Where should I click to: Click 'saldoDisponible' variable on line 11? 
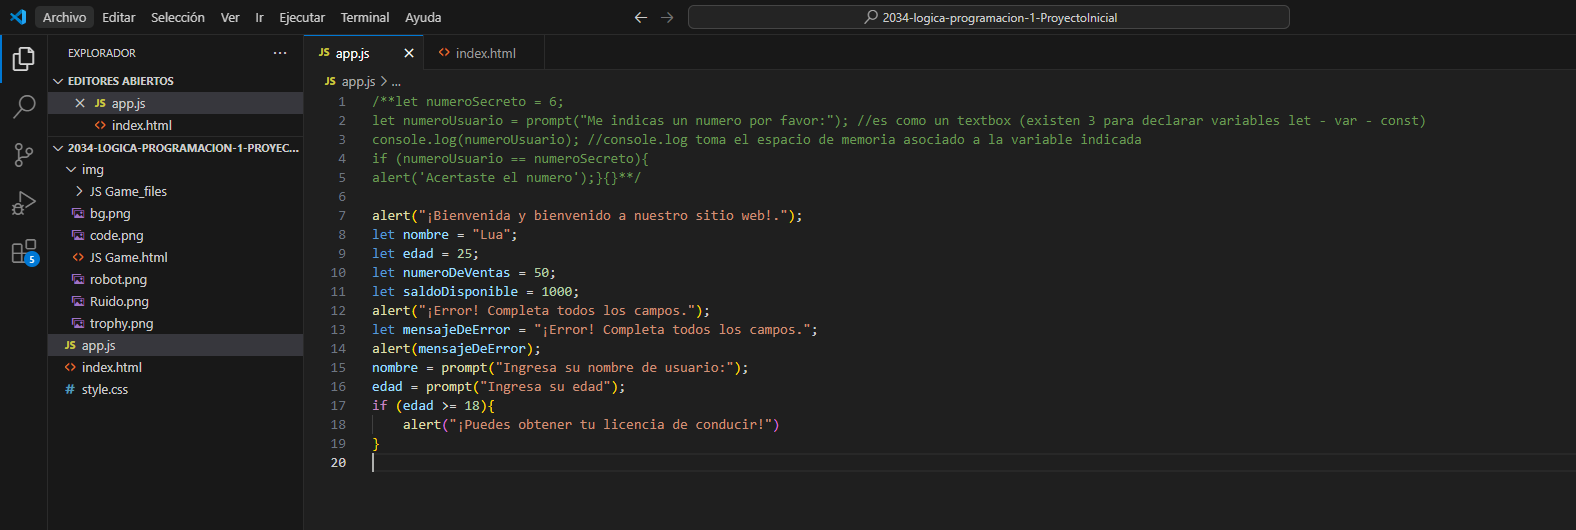(460, 291)
